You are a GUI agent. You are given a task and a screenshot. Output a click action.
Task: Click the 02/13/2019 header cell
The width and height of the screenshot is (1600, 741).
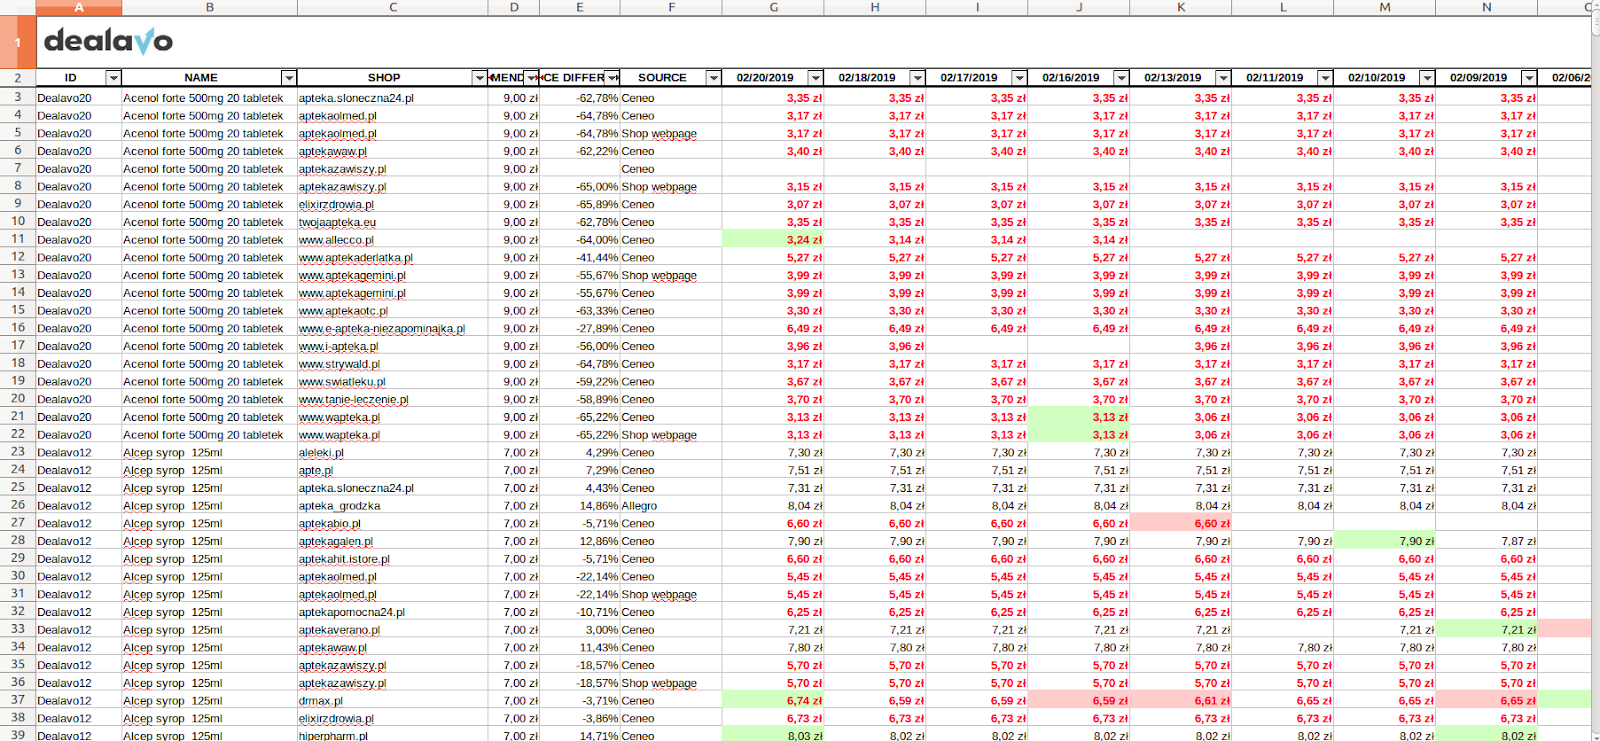1180,78
